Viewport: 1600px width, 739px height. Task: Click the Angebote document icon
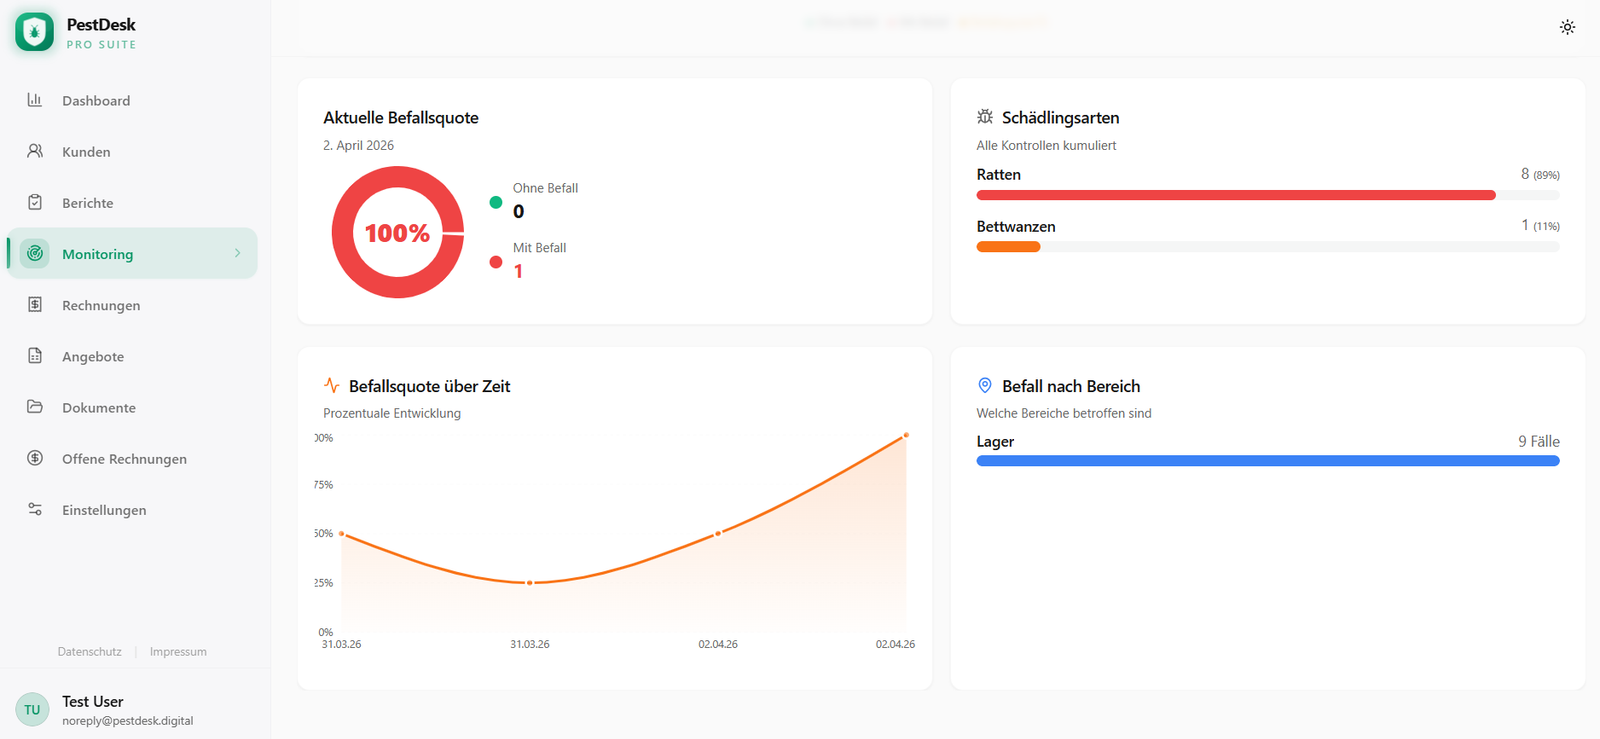tap(35, 356)
